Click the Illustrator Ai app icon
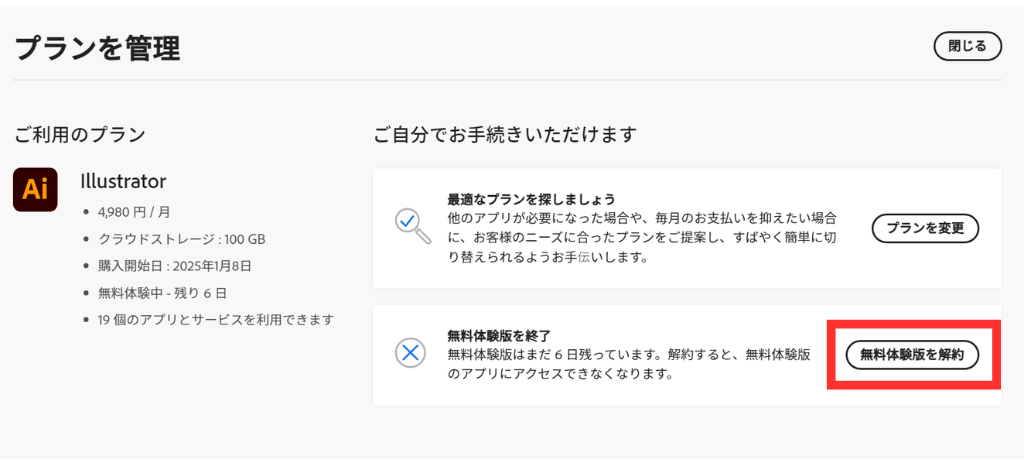Screen dimensions: 1024x463 35,190
